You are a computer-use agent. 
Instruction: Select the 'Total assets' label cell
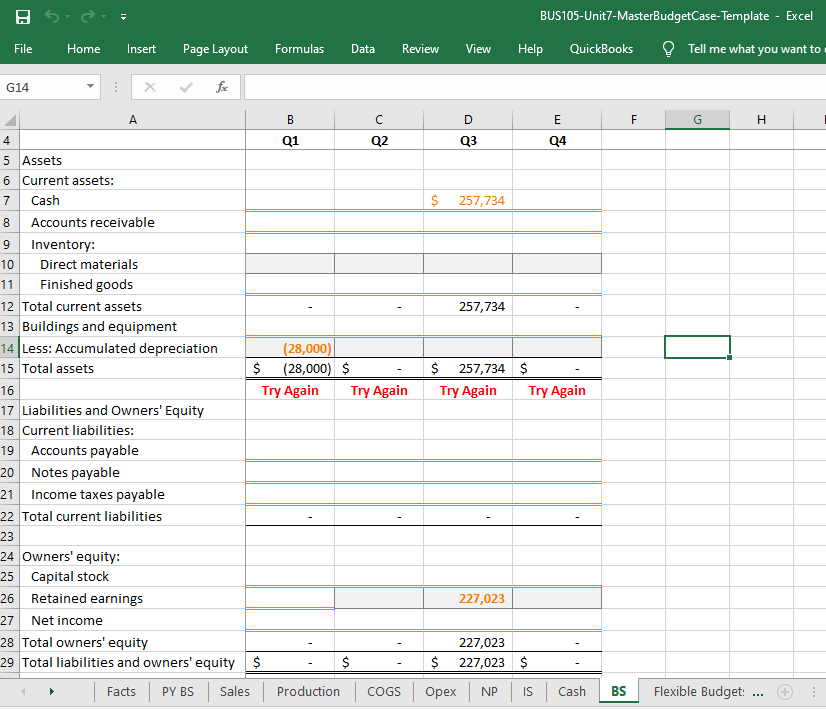(133, 368)
